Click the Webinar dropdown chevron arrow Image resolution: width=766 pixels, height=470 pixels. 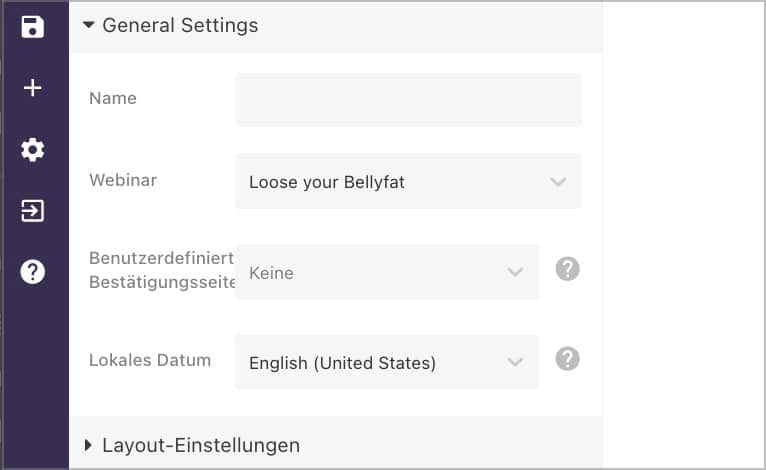point(558,182)
